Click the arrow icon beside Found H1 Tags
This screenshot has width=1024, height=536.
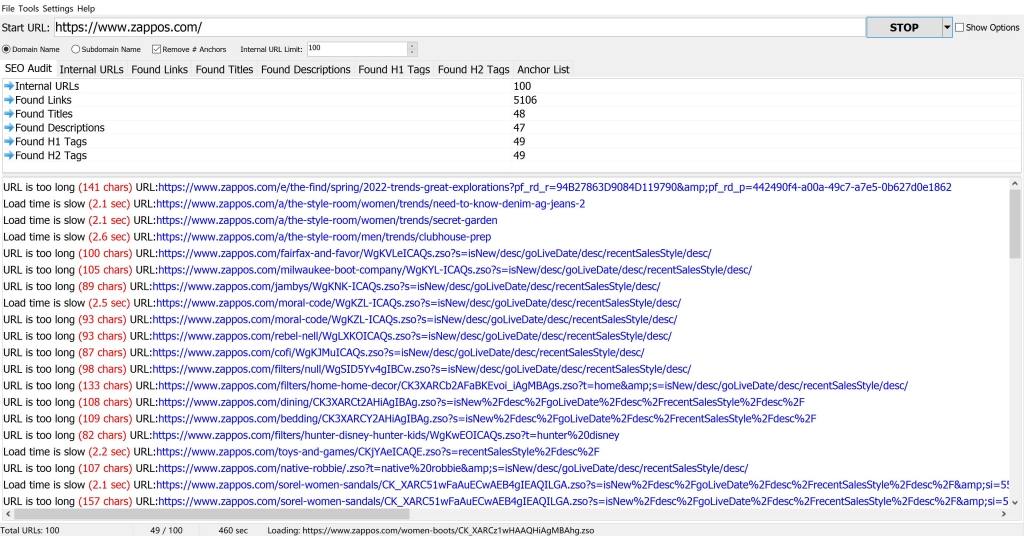point(8,142)
